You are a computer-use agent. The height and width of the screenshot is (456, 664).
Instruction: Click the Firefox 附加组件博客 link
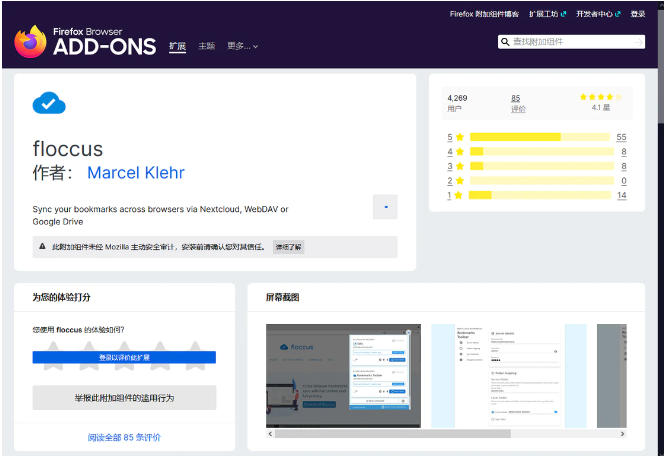pyautogui.click(x=484, y=14)
